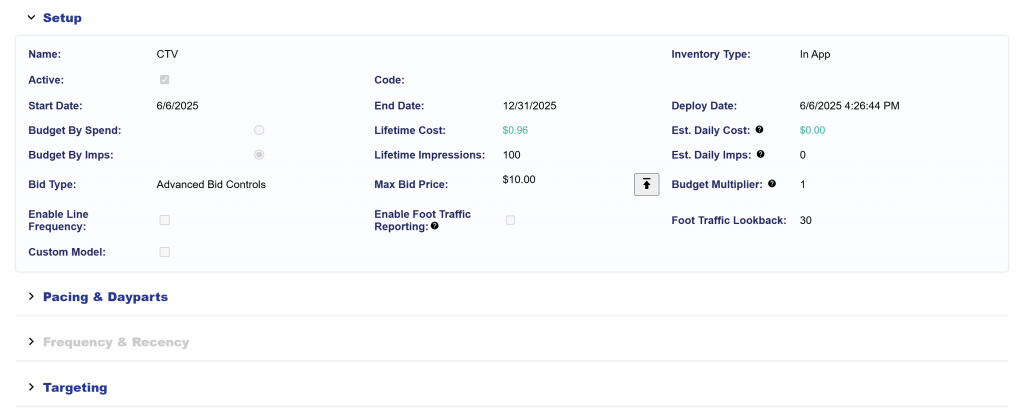Screen dimensions: 1024x413
Task: Click the Targeting heading text
Action: coord(75,387)
